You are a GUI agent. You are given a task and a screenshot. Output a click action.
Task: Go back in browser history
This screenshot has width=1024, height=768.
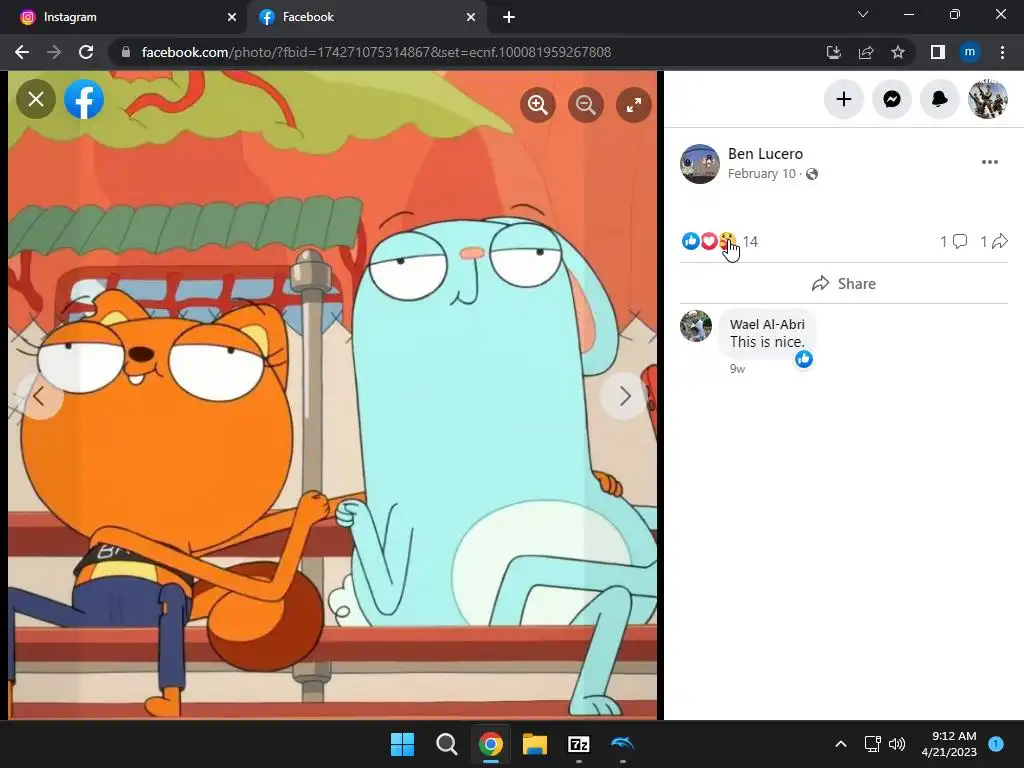coord(22,52)
